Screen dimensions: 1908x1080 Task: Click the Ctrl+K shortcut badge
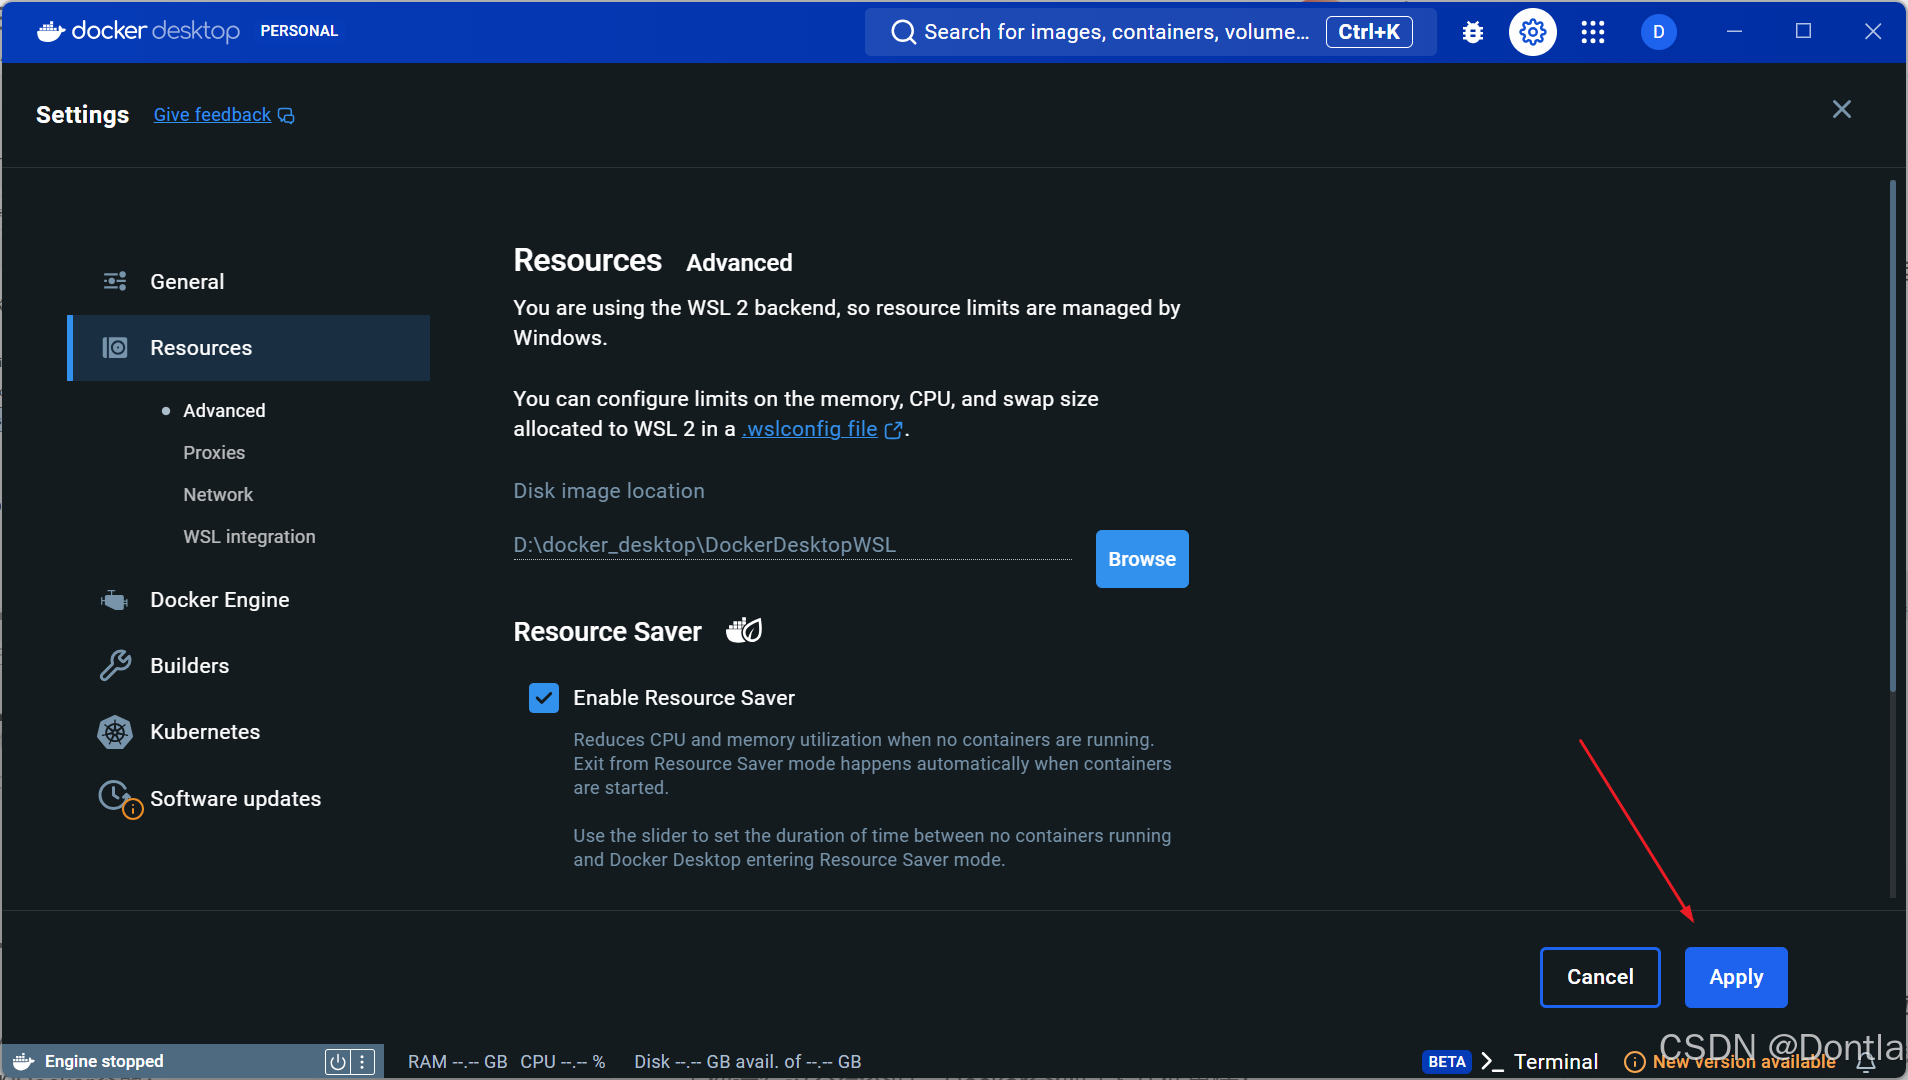(x=1369, y=32)
